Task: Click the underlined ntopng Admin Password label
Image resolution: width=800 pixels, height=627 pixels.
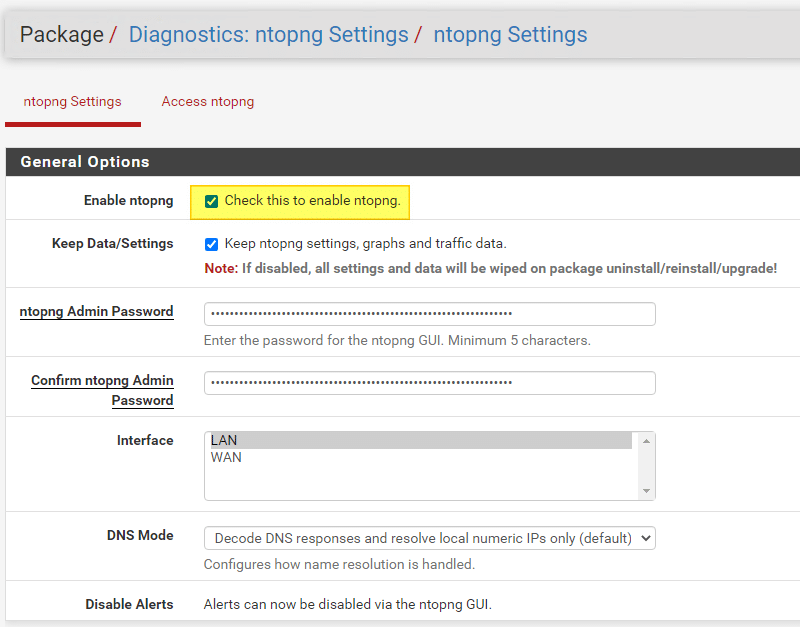Action: pos(96,312)
